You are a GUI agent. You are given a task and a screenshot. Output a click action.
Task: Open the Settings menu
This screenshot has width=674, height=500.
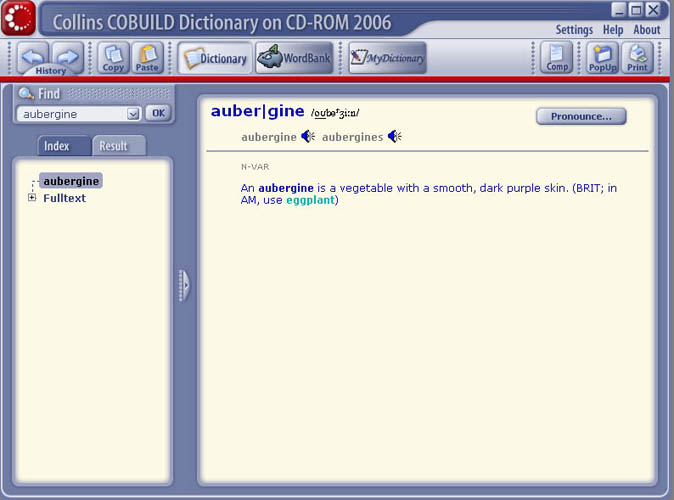[574, 30]
